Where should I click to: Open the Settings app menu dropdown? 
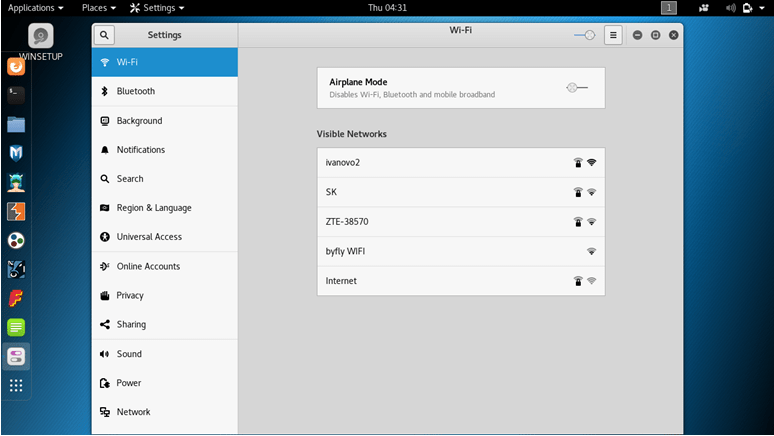(x=157, y=8)
